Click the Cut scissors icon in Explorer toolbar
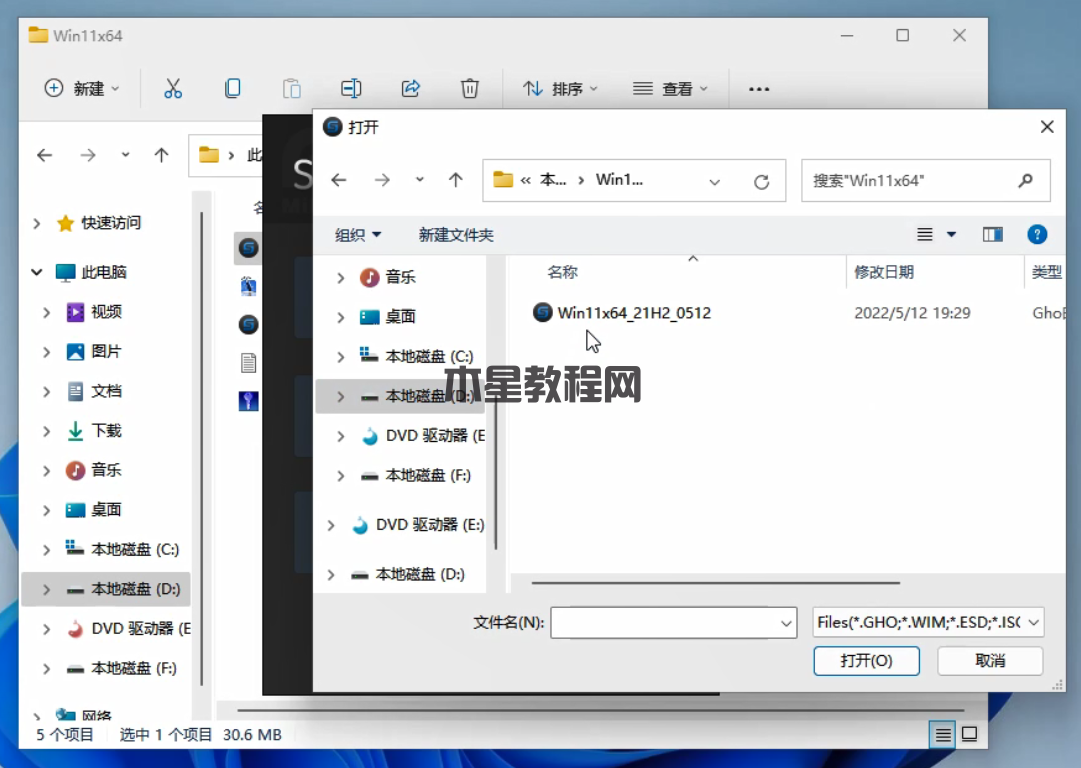The image size is (1081, 768). (x=173, y=88)
